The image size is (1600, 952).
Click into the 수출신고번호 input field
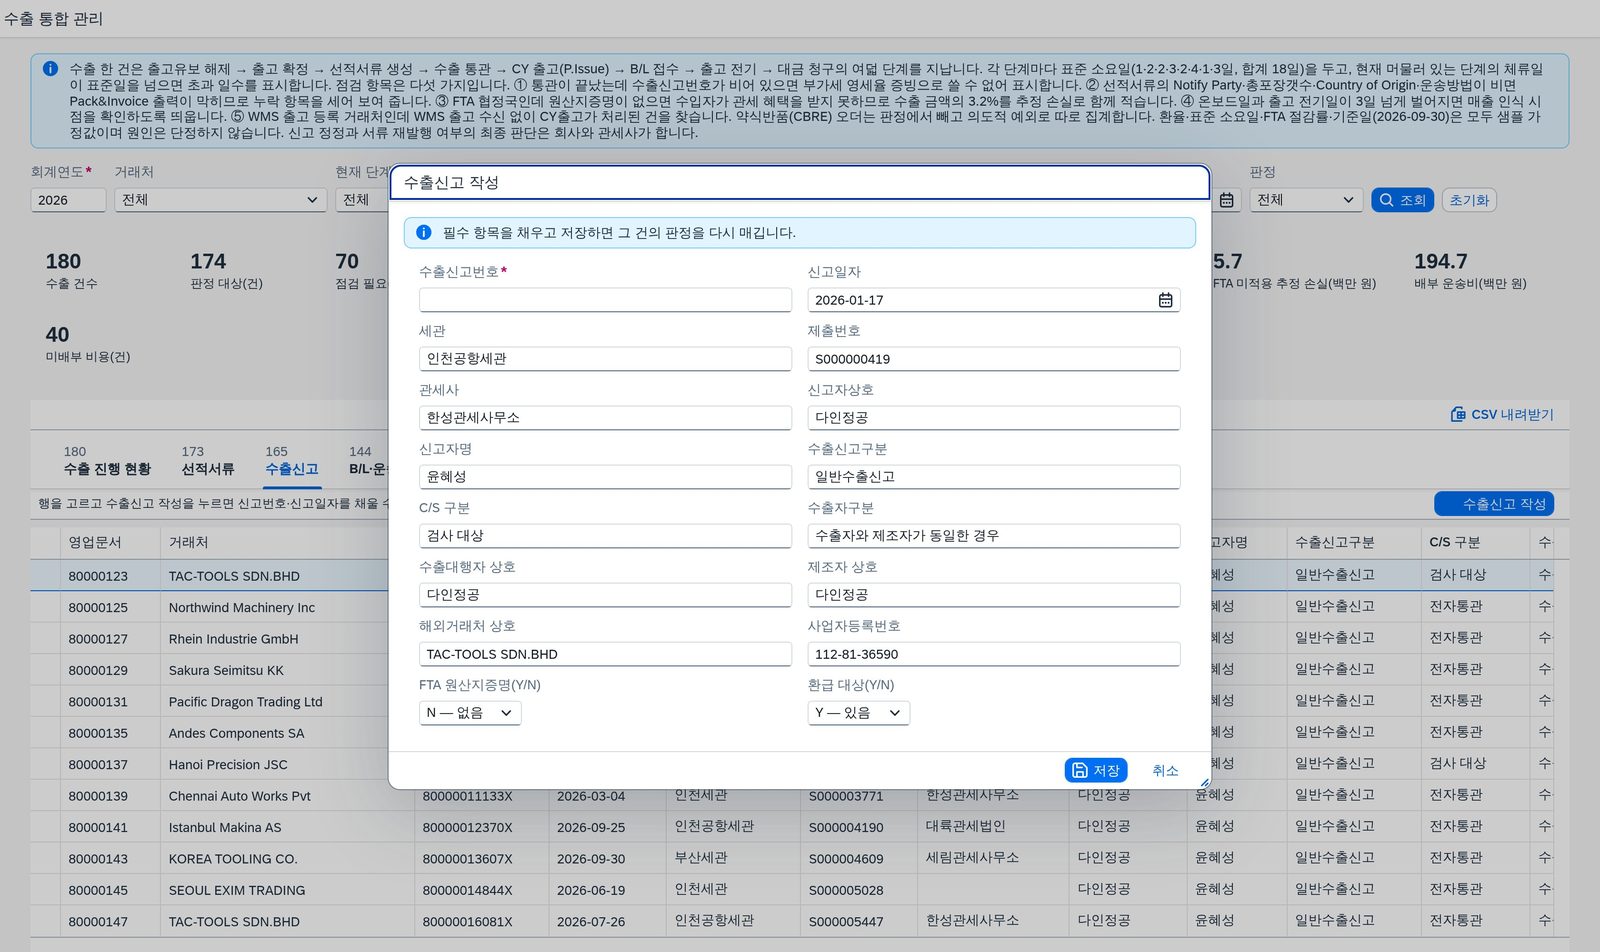pos(605,300)
